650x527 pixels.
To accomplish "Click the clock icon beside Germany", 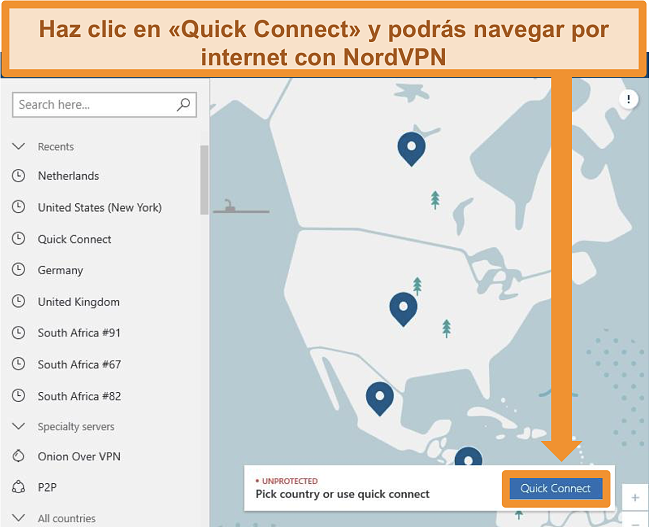I will [x=18, y=270].
